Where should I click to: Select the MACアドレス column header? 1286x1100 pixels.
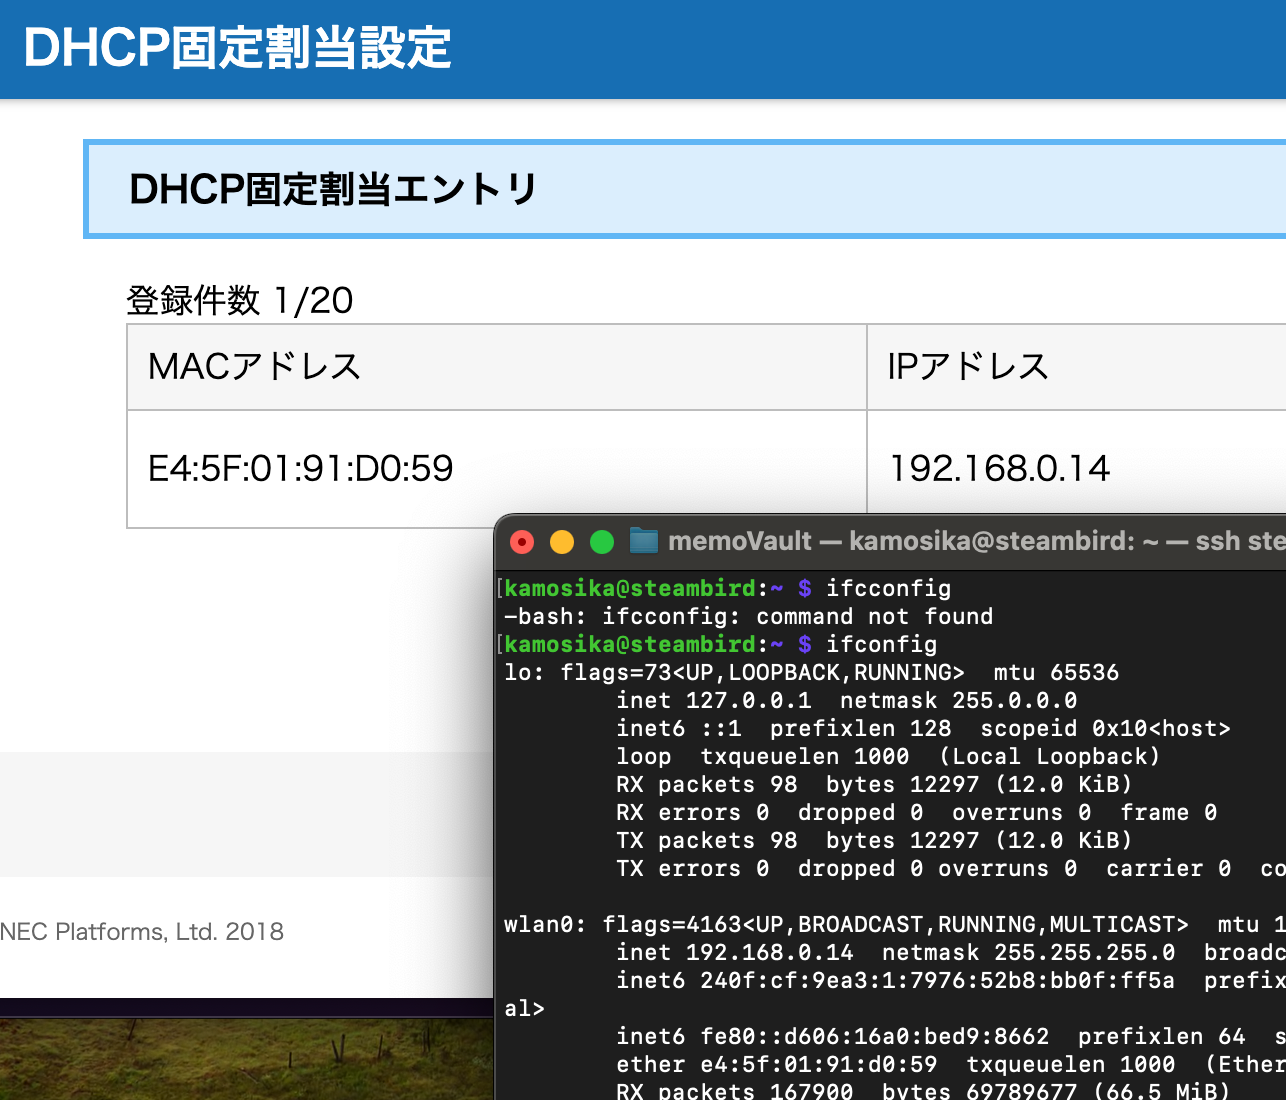tap(253, 366)
